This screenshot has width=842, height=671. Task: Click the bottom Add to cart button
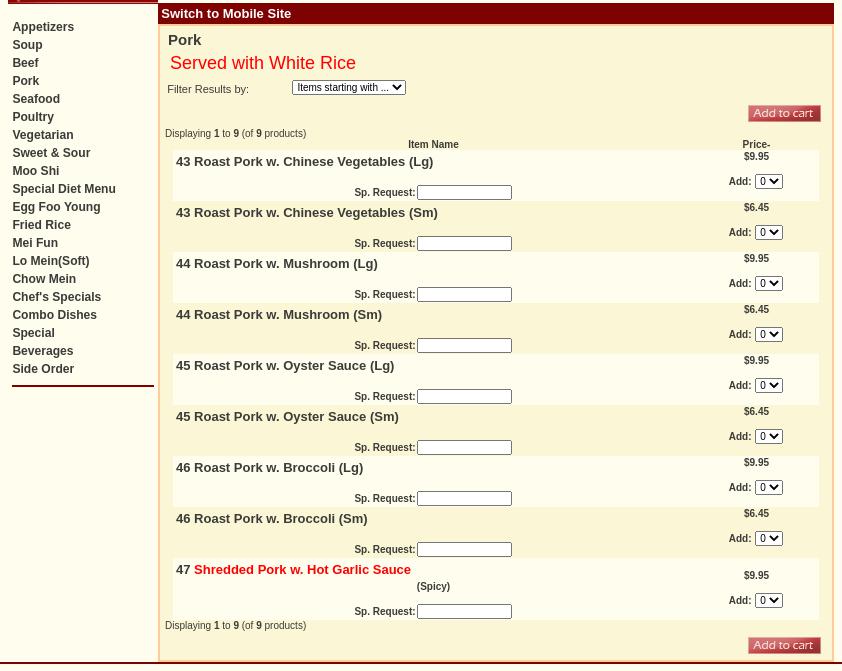click(783, 646)
